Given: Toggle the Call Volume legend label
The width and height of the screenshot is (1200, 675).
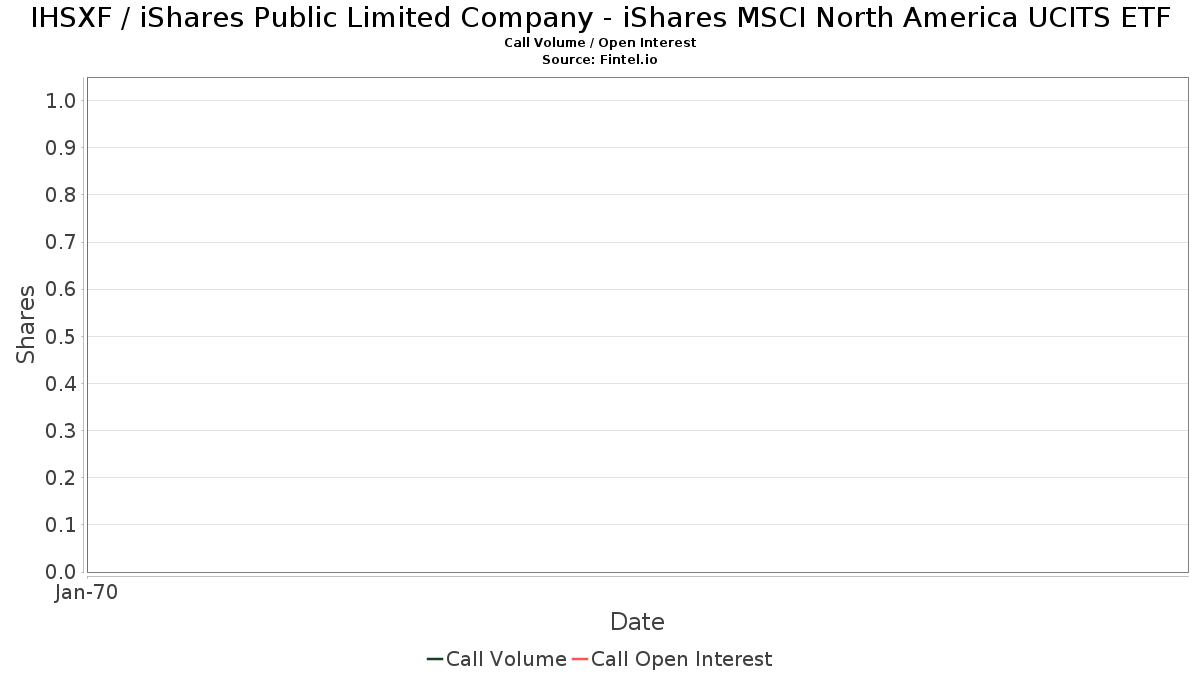Looking at the screenshot, I should click(506, 659).
